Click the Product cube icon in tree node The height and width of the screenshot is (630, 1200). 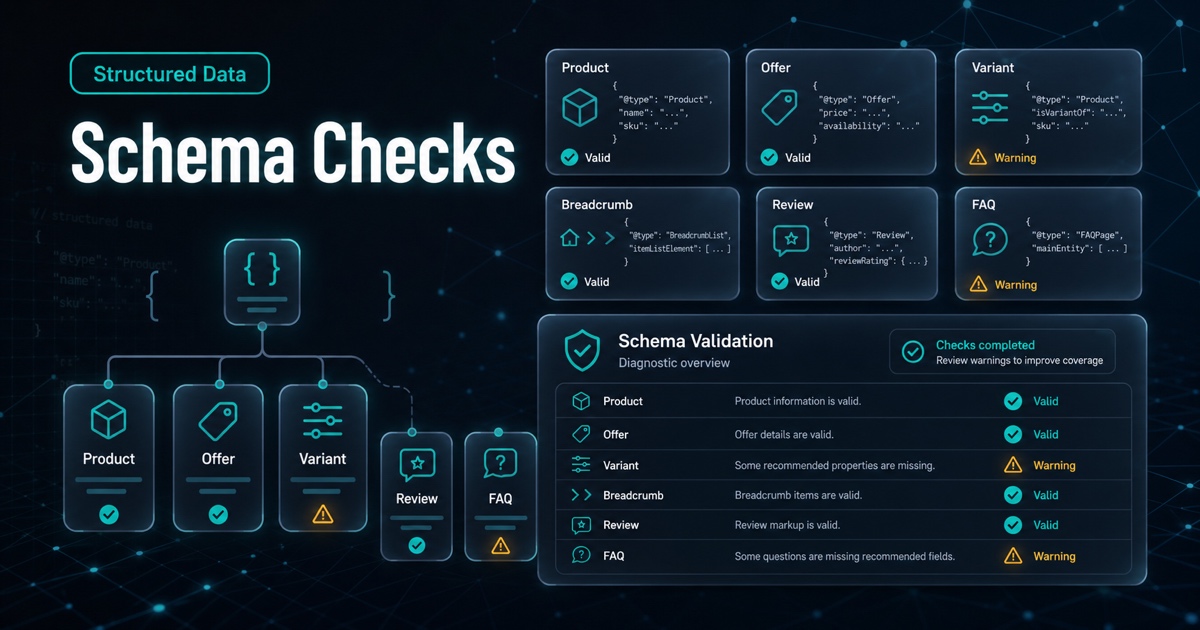[x=108, y=419]
